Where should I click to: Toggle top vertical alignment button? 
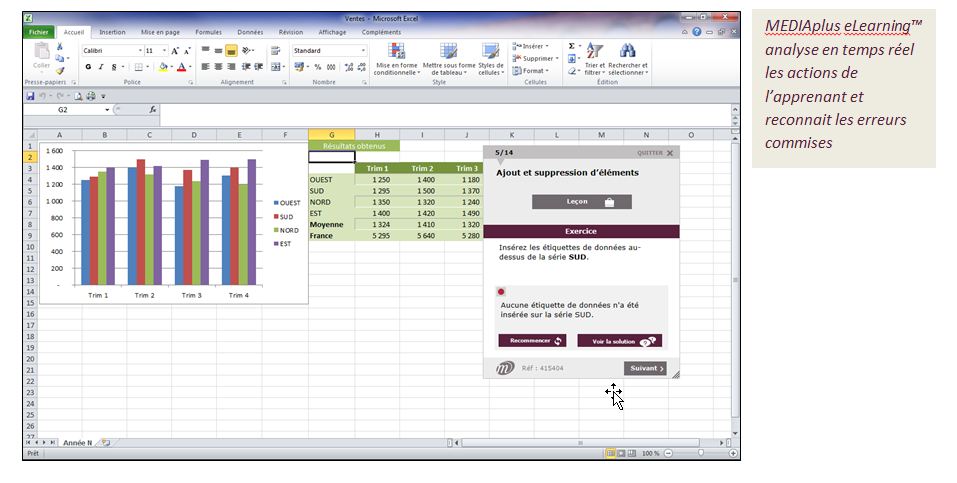pos(206,51)
